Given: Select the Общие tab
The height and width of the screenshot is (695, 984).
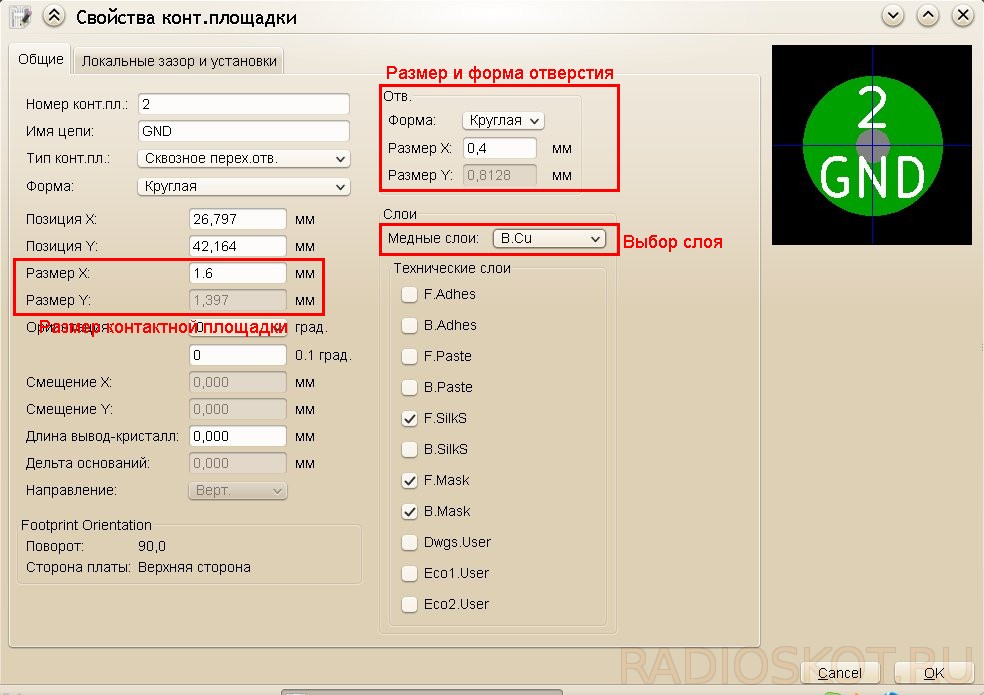Looking at the screenshot, I should [x=41, y=59].
